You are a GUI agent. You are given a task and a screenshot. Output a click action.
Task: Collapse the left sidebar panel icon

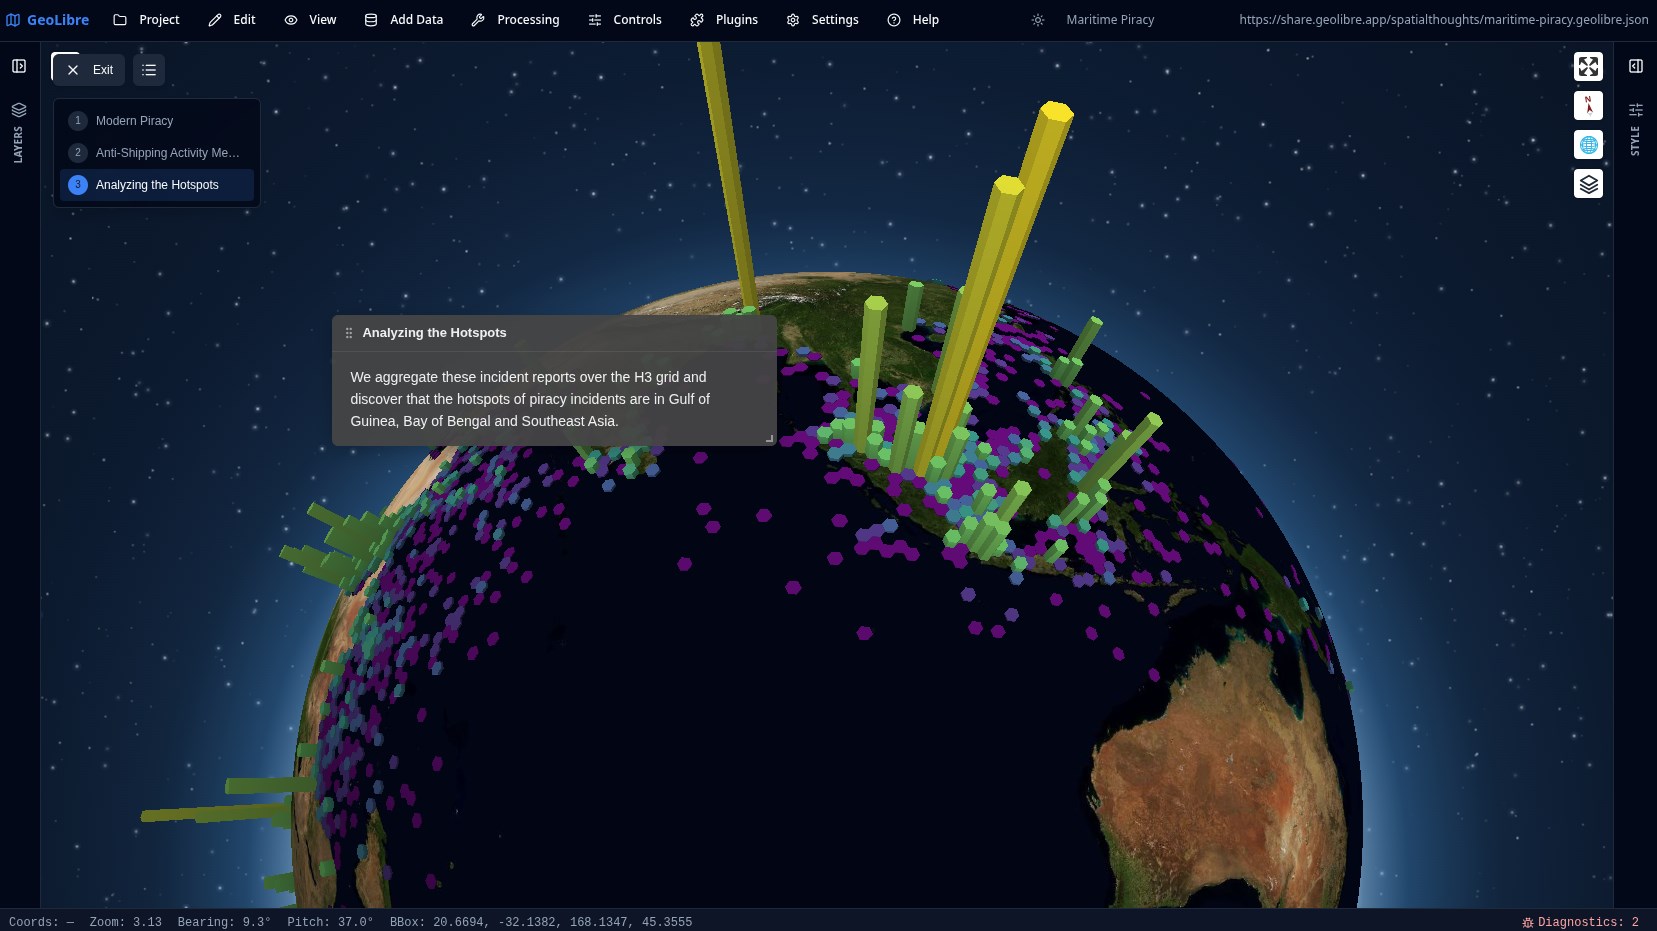(x=19, y=66)
